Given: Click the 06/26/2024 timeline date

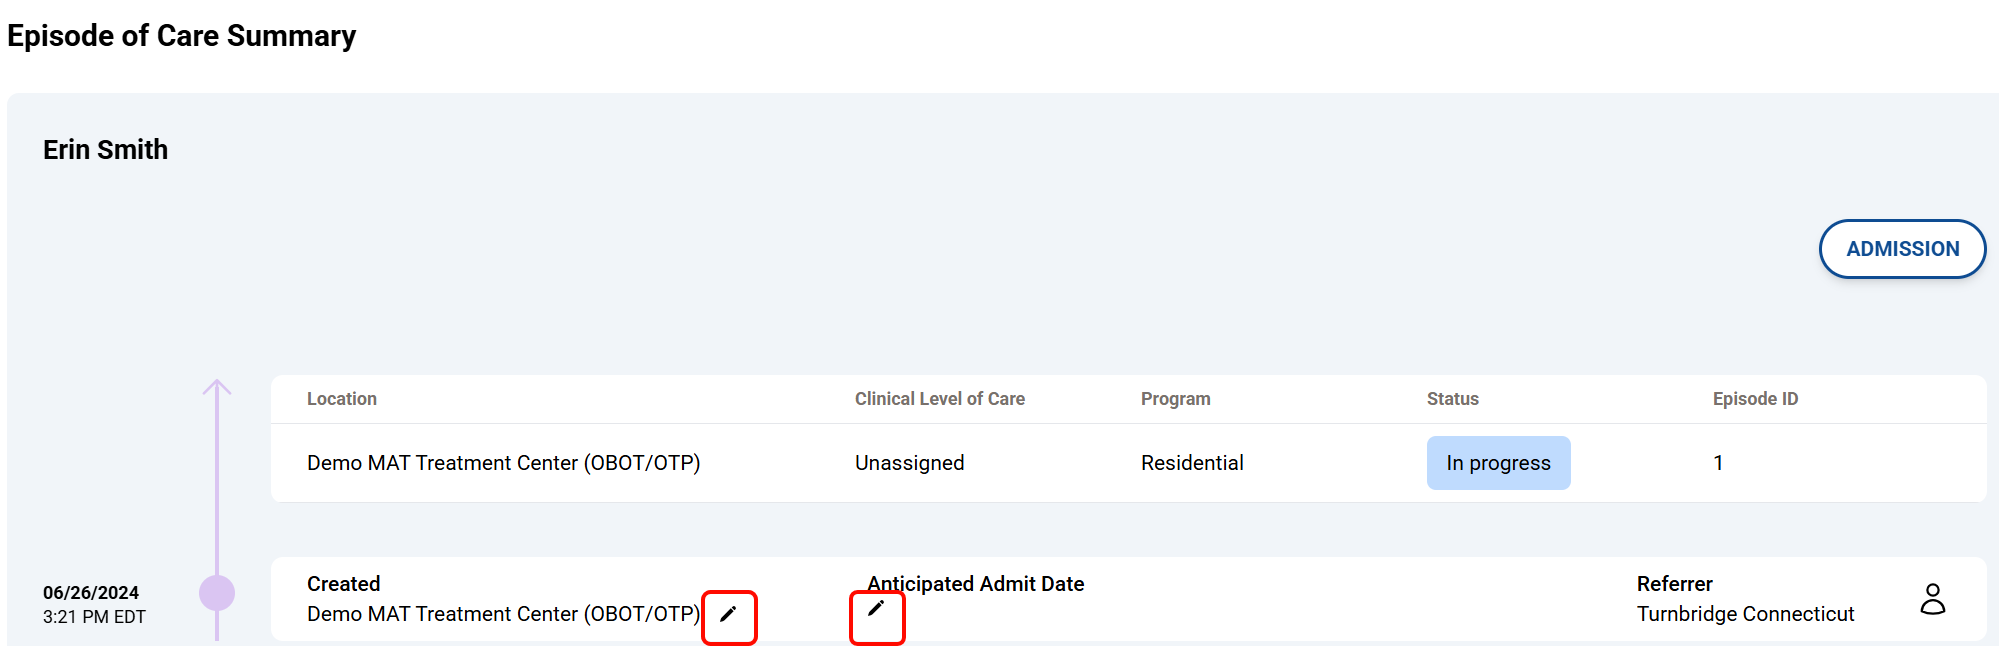Looking at the screenshot, I should [91, 593].
